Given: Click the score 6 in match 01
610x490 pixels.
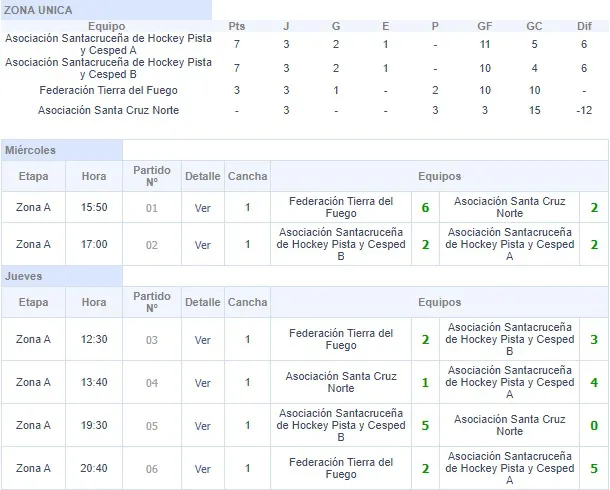Looking at the screenshot, I should coord(425,207).
